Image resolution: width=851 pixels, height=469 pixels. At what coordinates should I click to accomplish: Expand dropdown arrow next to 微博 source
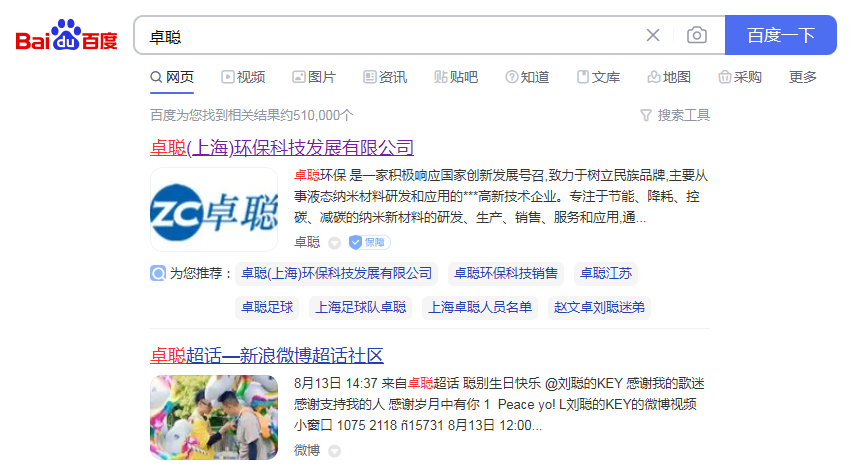coord(335,451)
